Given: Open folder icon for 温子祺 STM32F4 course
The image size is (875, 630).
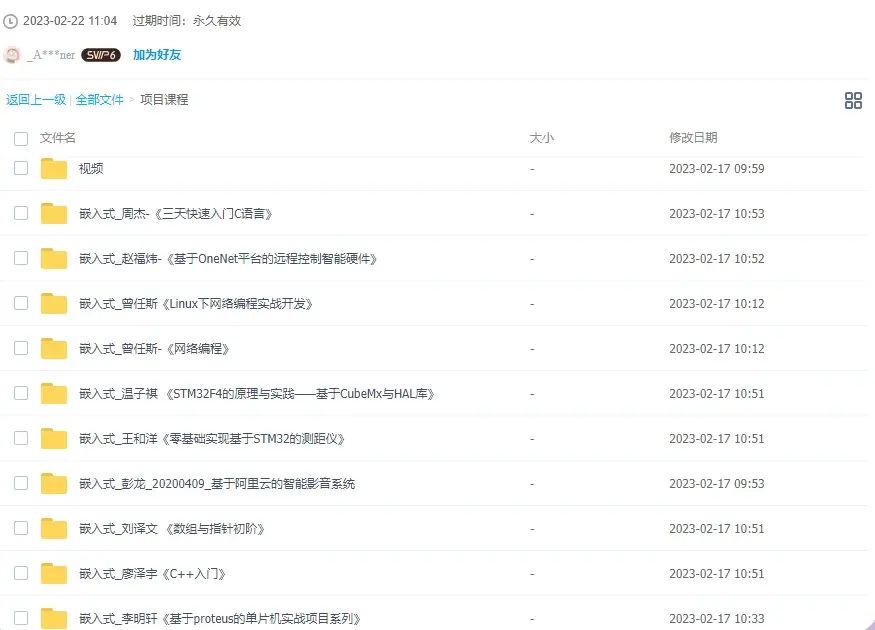Looking at the screenshot, I should point(54,394).
